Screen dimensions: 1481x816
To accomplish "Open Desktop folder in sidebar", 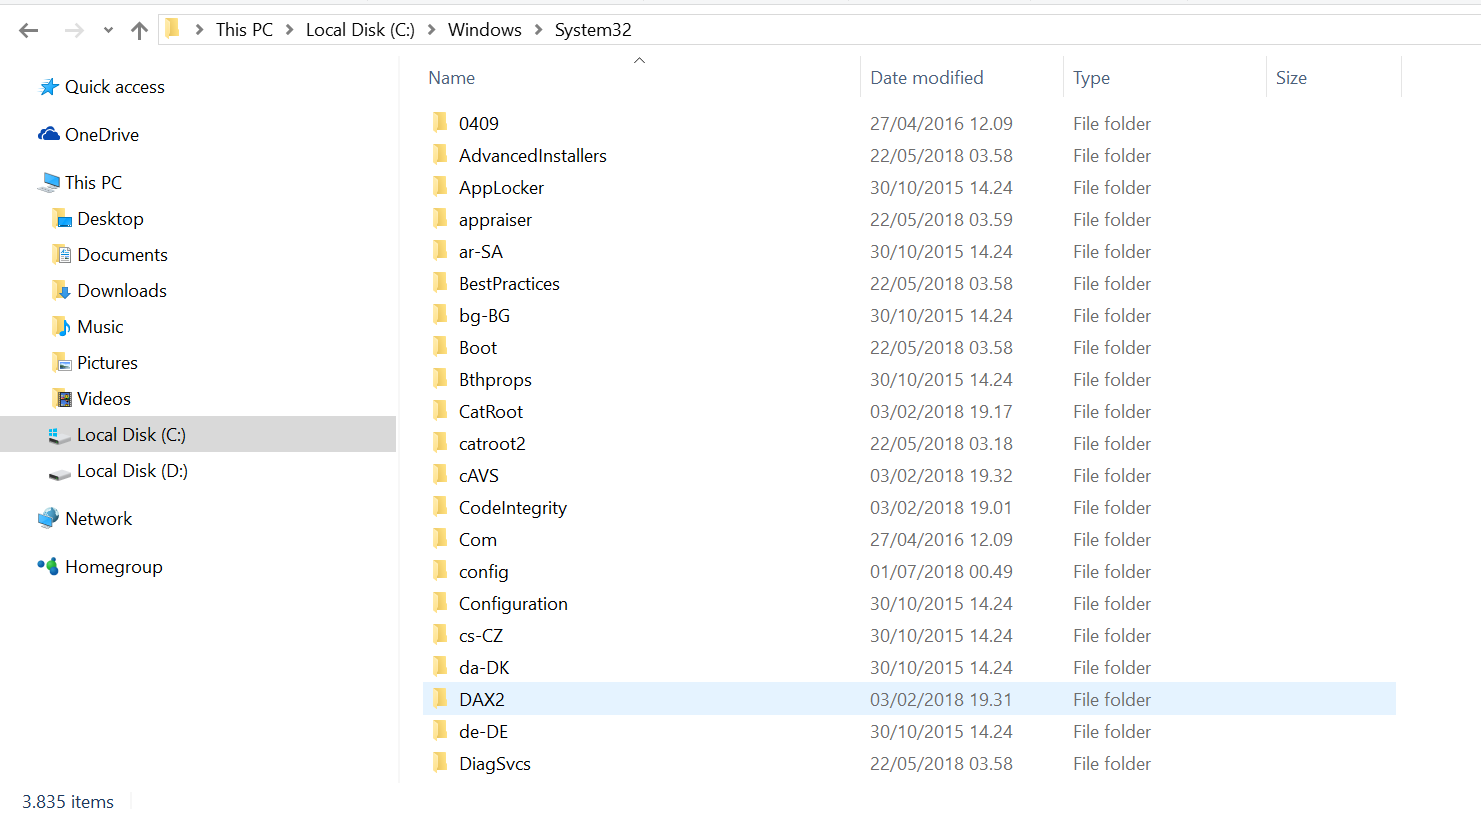I will (x=111, y=219).
